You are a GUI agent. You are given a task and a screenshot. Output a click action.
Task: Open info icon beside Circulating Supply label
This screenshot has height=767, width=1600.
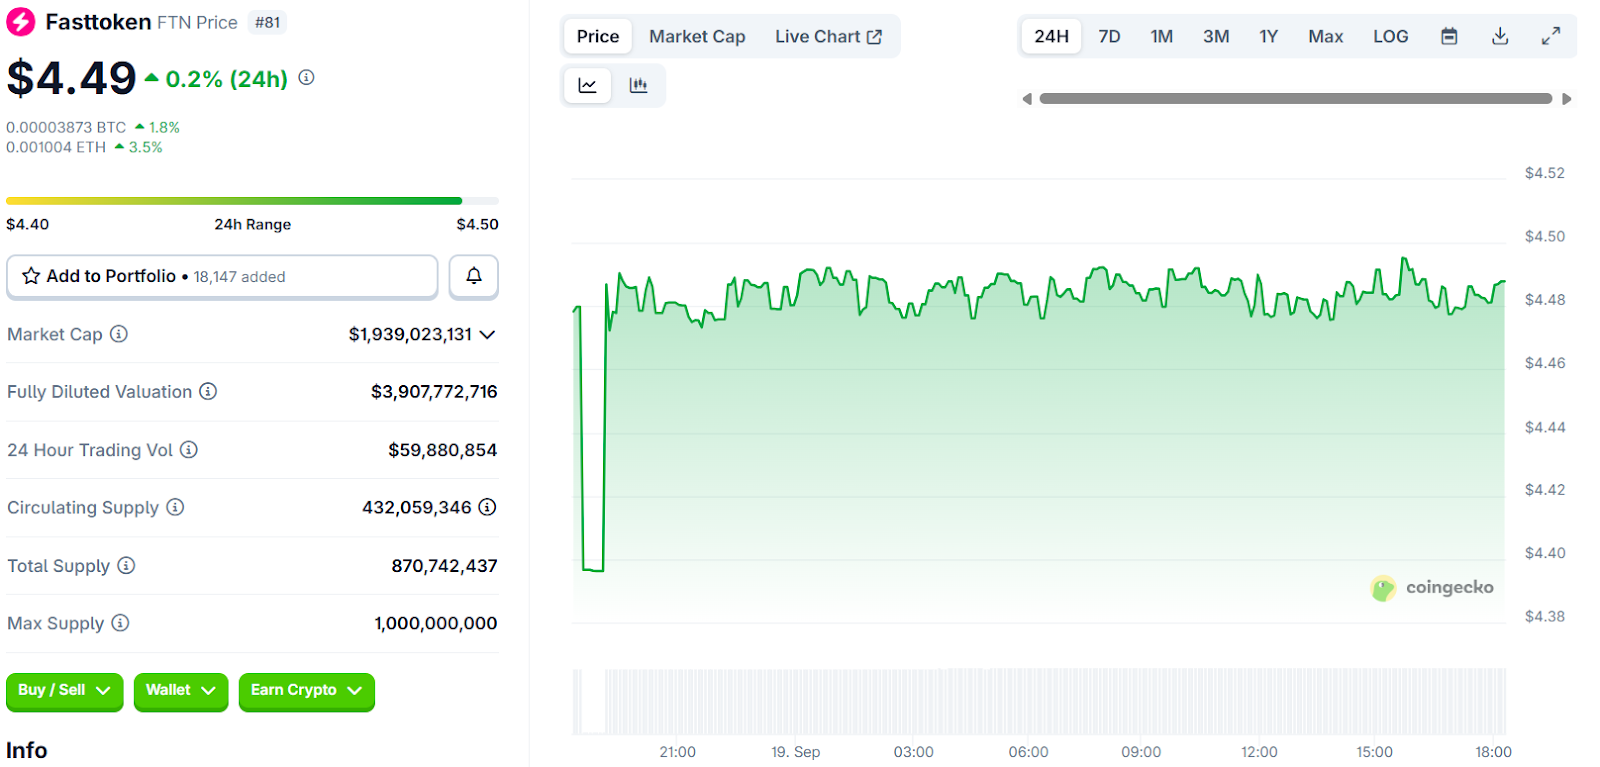click(x=175, y=507)
